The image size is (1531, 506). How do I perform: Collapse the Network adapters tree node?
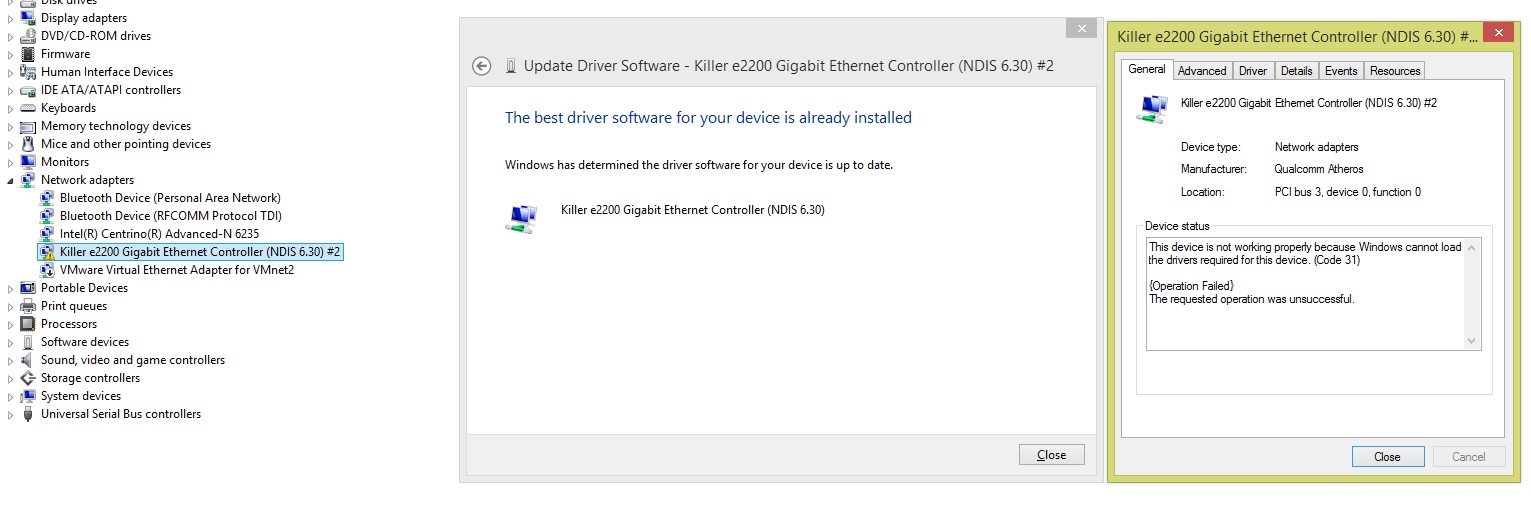[x=11, y=181]
